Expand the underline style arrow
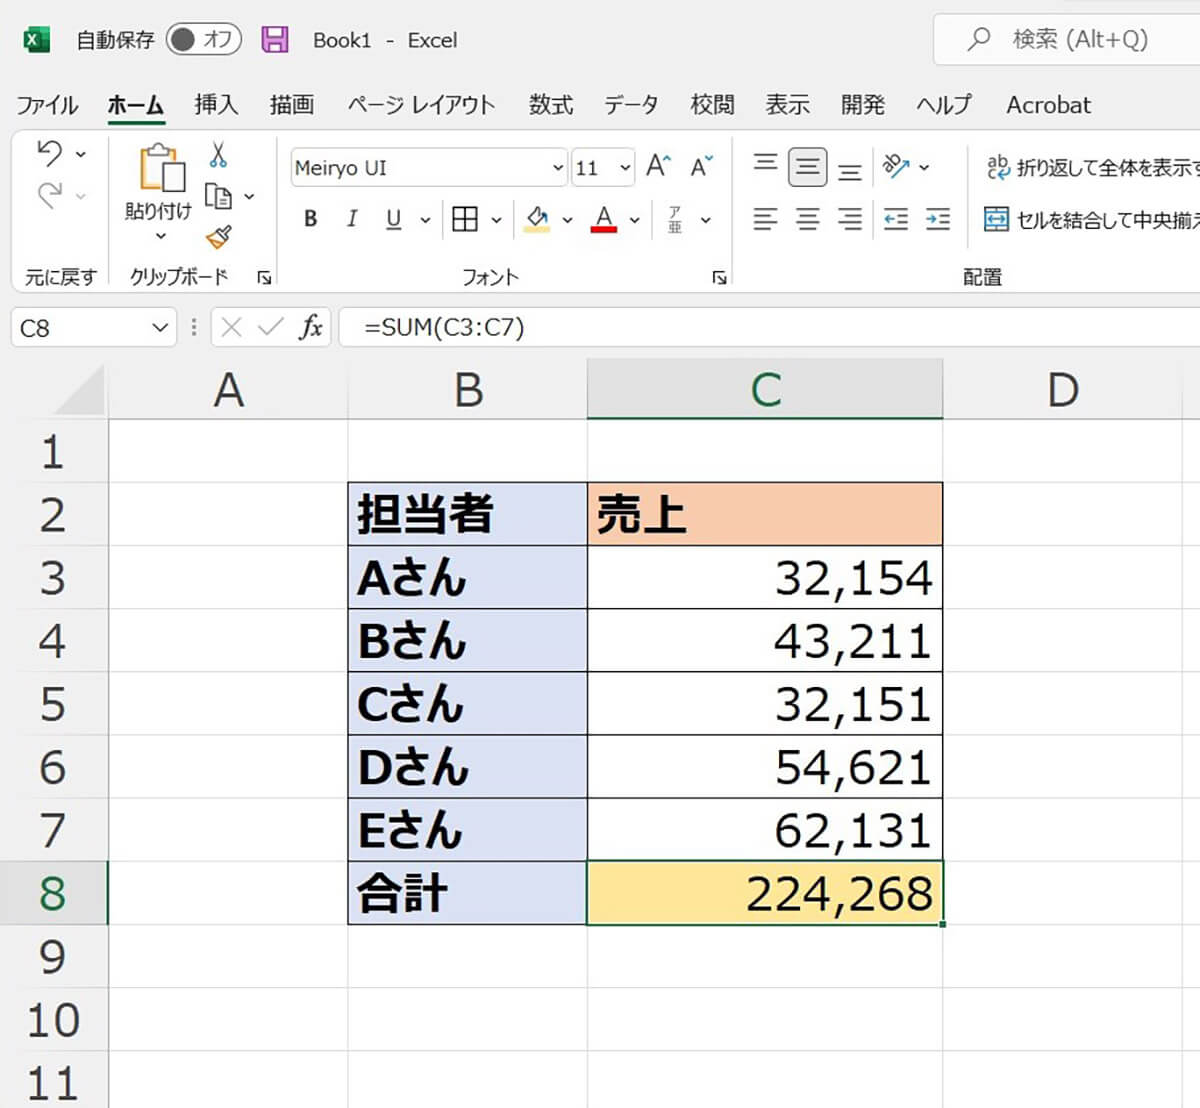 click(425, 220)
